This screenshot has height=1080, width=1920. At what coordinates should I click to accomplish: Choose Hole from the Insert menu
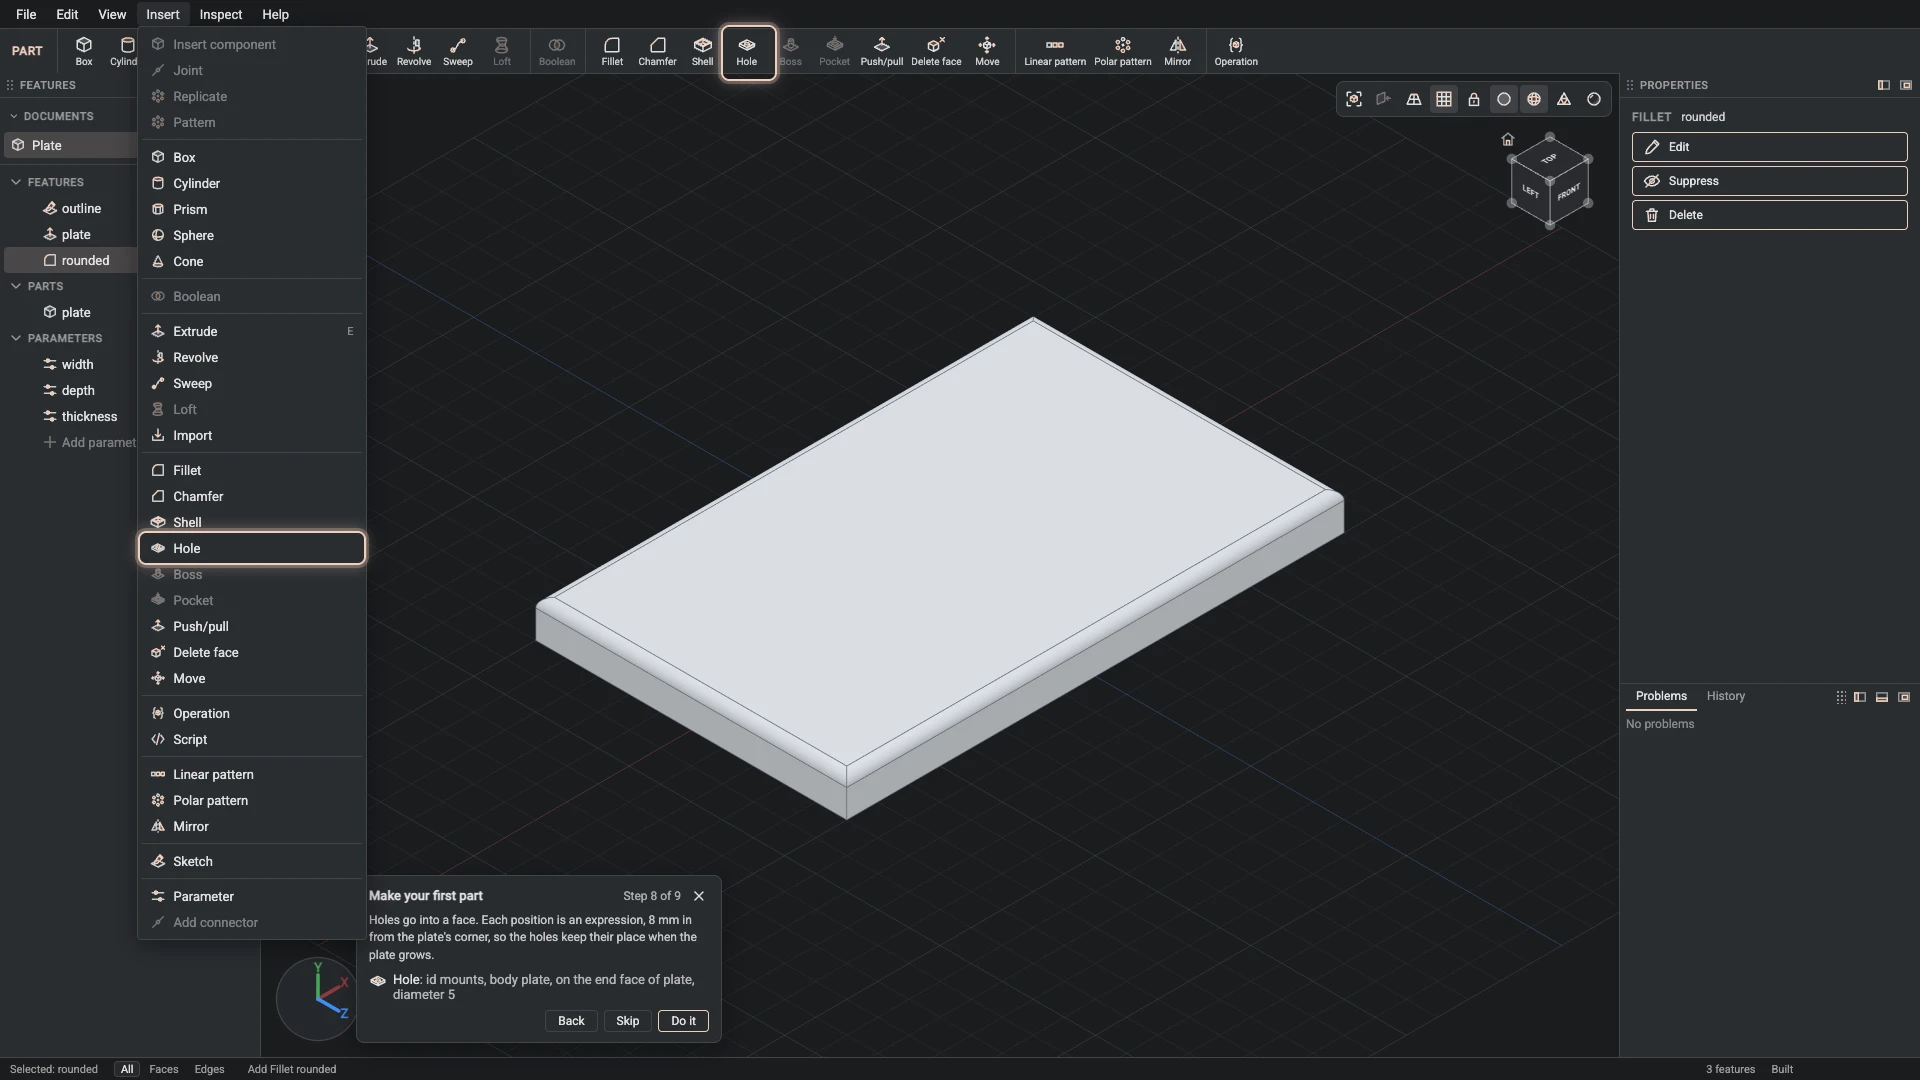click(x=252, y=548)
